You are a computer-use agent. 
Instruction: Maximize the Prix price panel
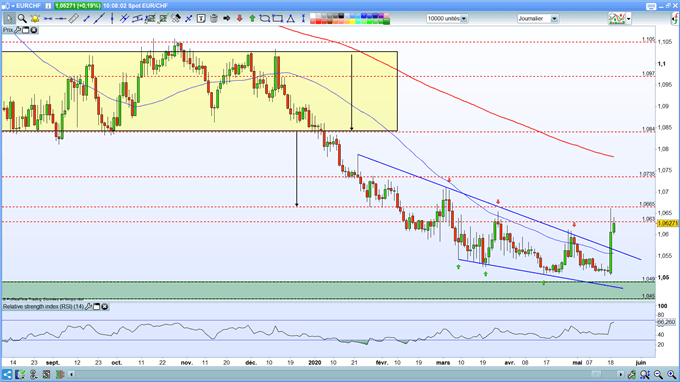(26, 30)
